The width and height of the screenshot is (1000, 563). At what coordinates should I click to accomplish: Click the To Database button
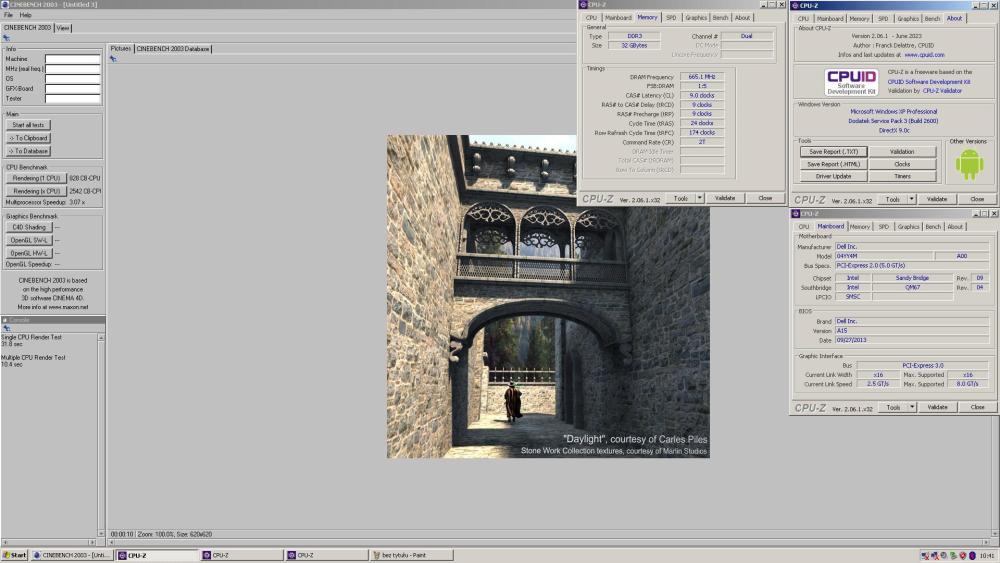point(29,151)
